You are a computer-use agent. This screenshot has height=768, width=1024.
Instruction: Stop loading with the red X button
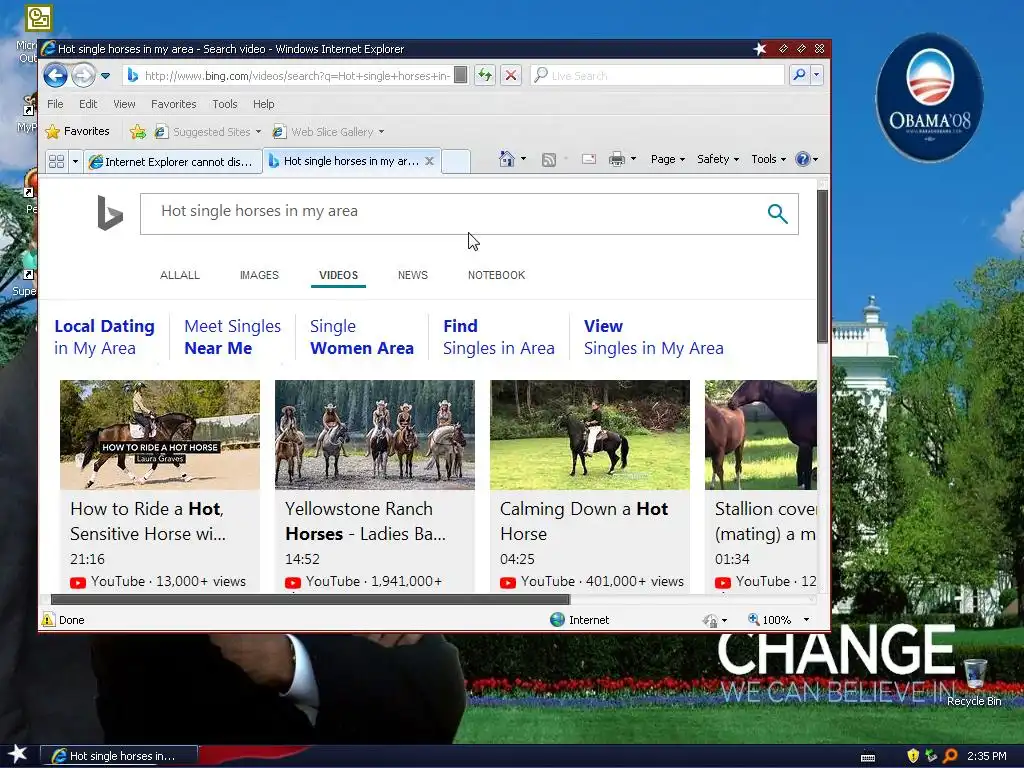(x=511, y=75)
